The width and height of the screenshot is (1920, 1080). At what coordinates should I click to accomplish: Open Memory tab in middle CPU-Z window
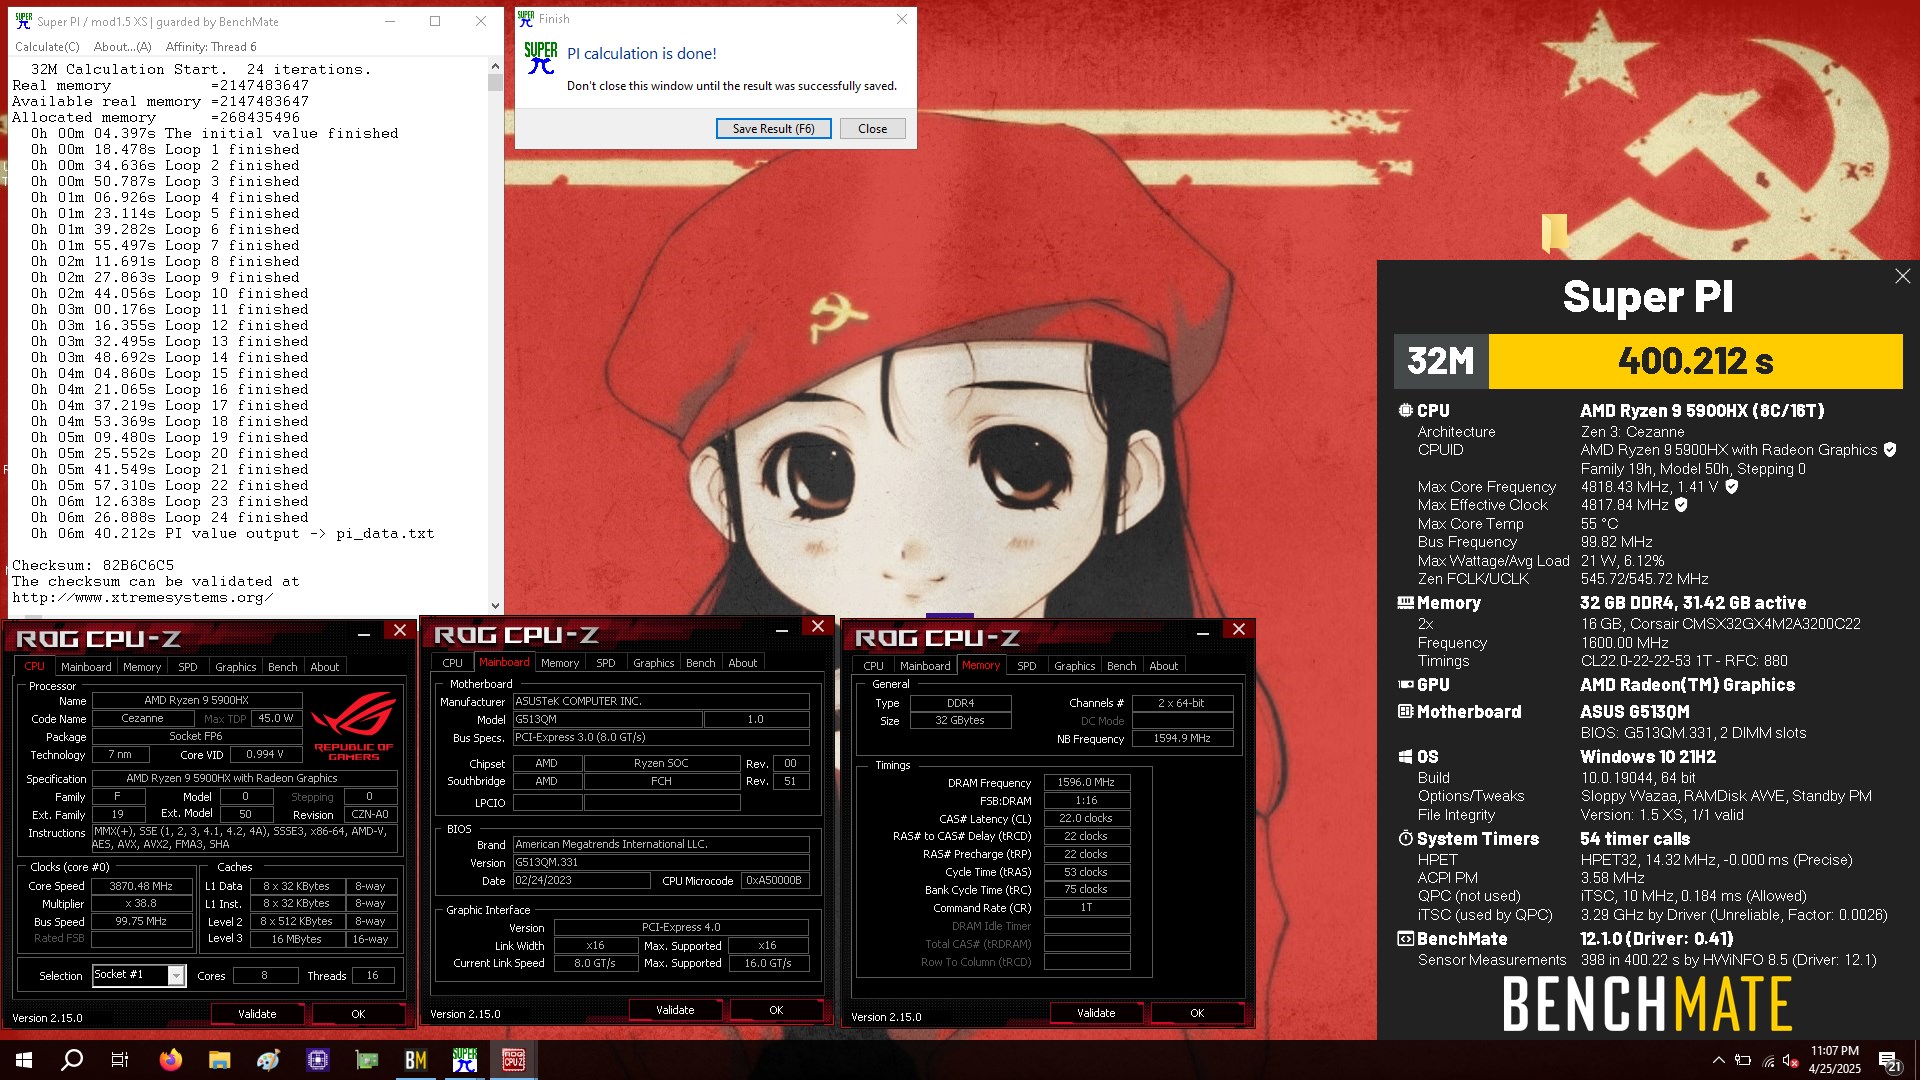pyautogui.click(x=560, y=663)
